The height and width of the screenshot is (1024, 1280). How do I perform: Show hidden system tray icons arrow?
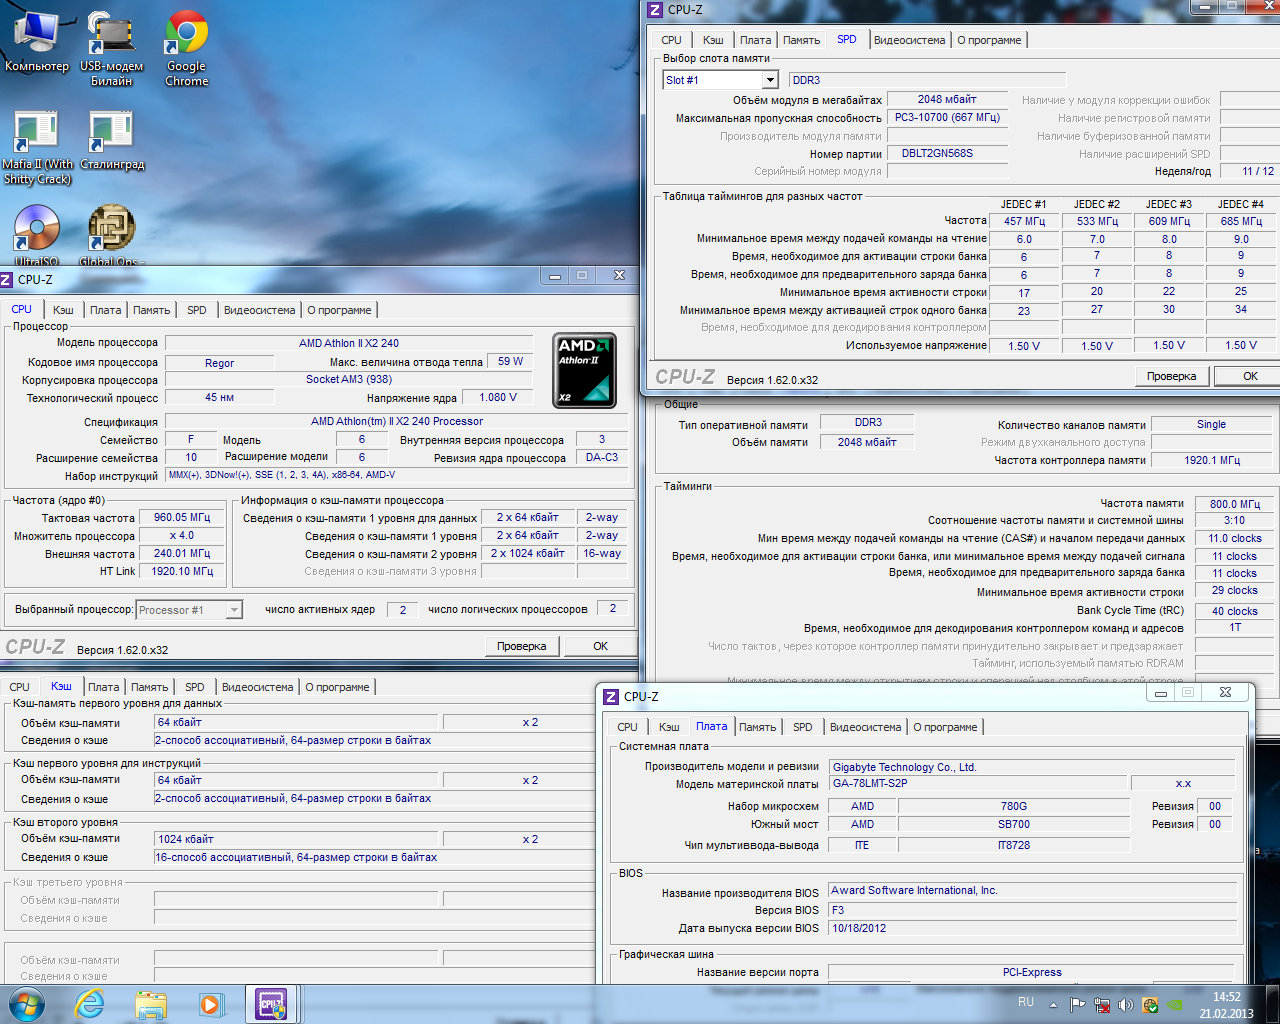click(x=1053, y=1004)
